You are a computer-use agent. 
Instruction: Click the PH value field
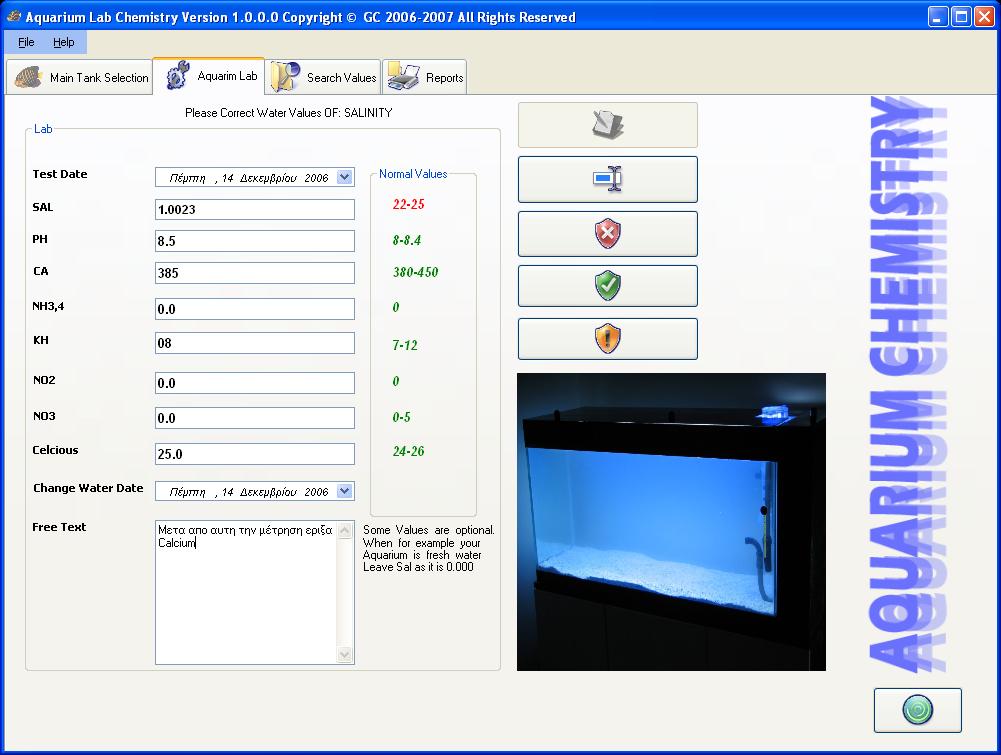(x=254, y=241)
